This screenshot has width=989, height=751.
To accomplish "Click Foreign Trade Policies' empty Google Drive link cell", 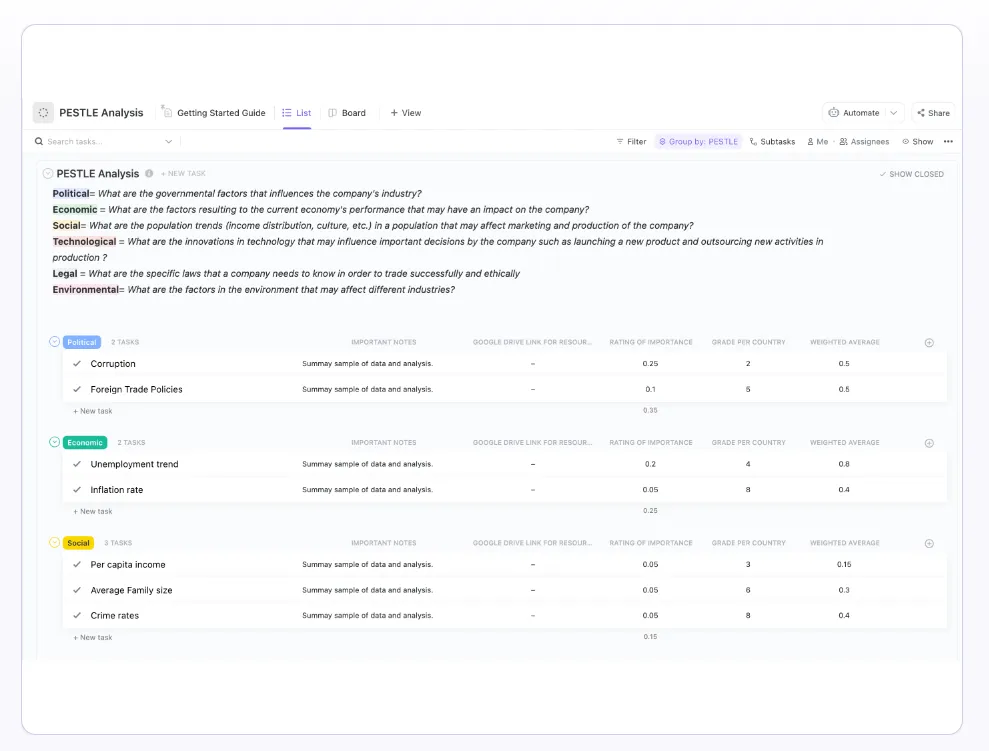I will click(x=533, y=390).
